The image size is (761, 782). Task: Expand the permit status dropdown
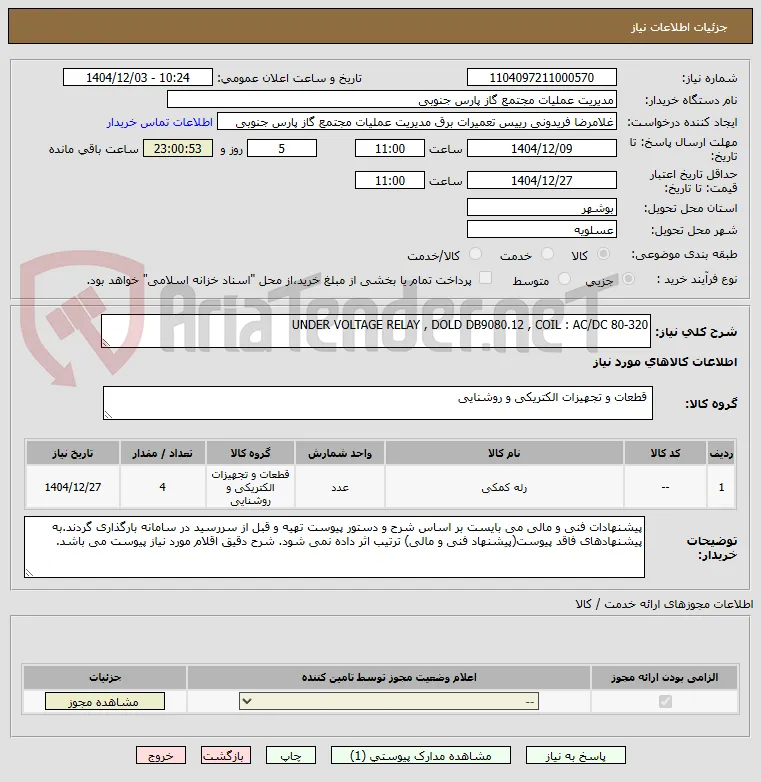(389, 702)
